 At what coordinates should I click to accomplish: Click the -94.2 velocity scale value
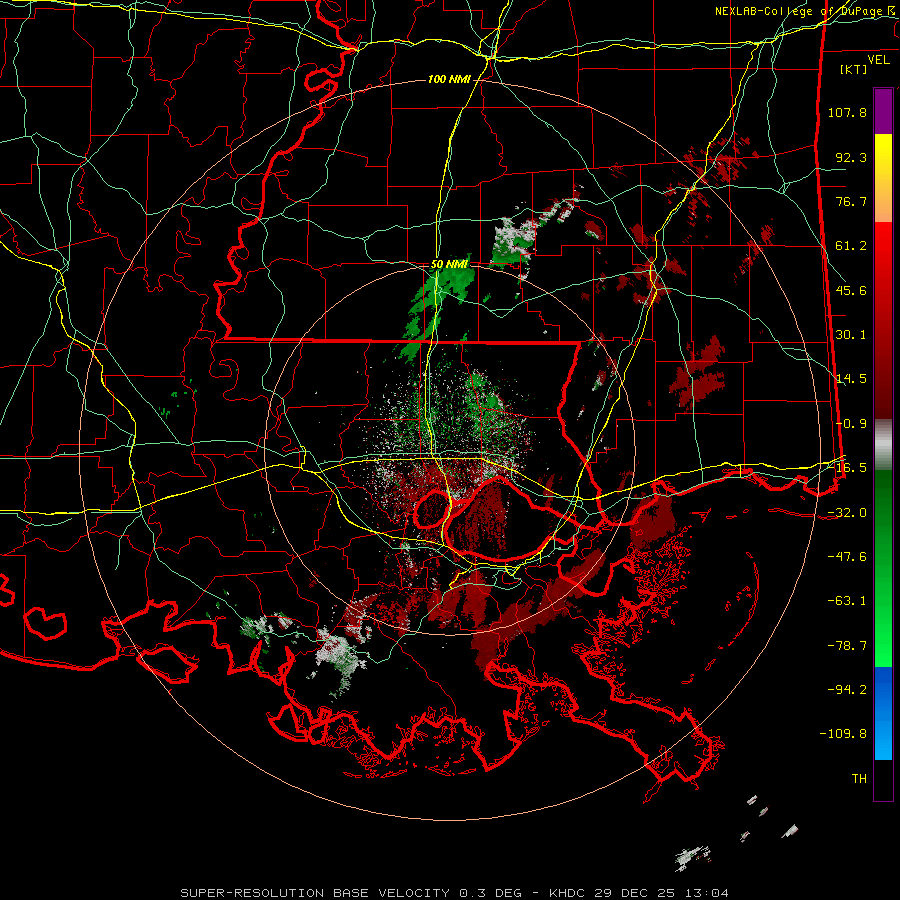(x=847, y=690)
